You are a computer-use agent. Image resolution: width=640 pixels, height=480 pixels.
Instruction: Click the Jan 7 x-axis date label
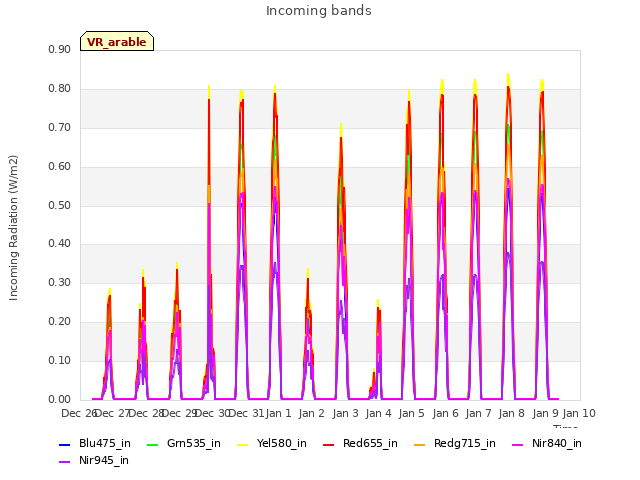[478, 413]
